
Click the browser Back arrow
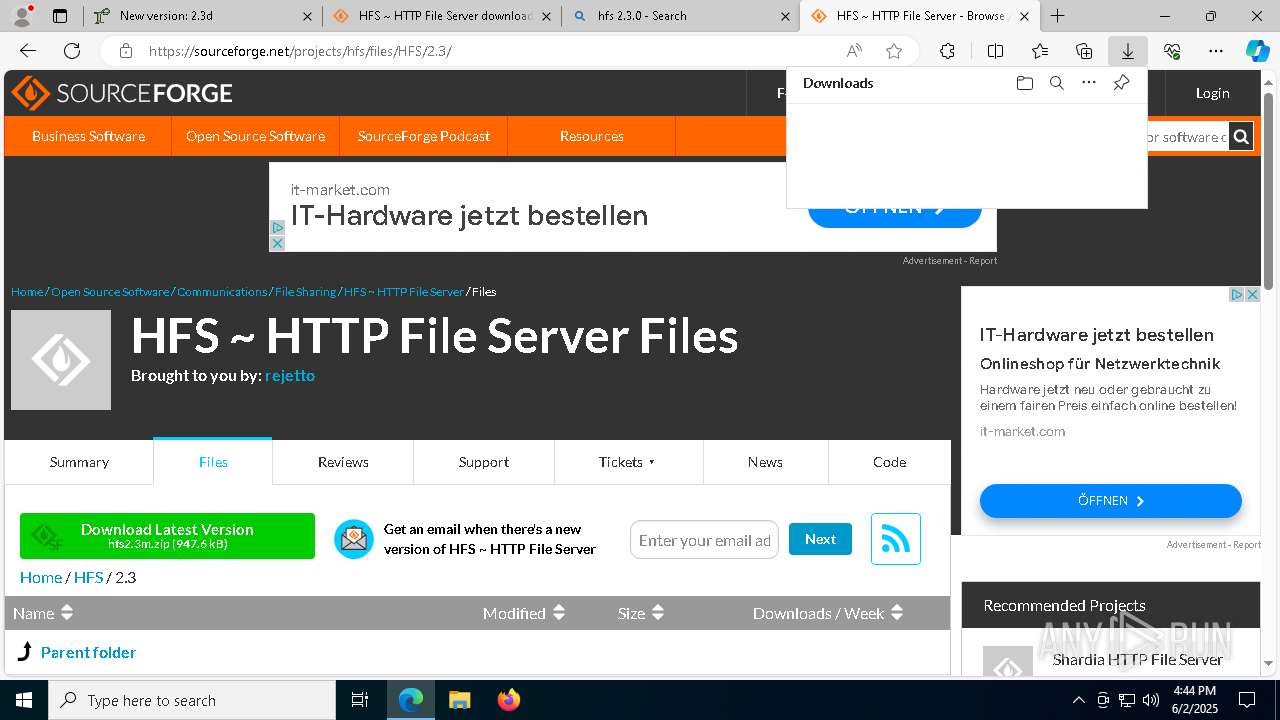point(28,51)
